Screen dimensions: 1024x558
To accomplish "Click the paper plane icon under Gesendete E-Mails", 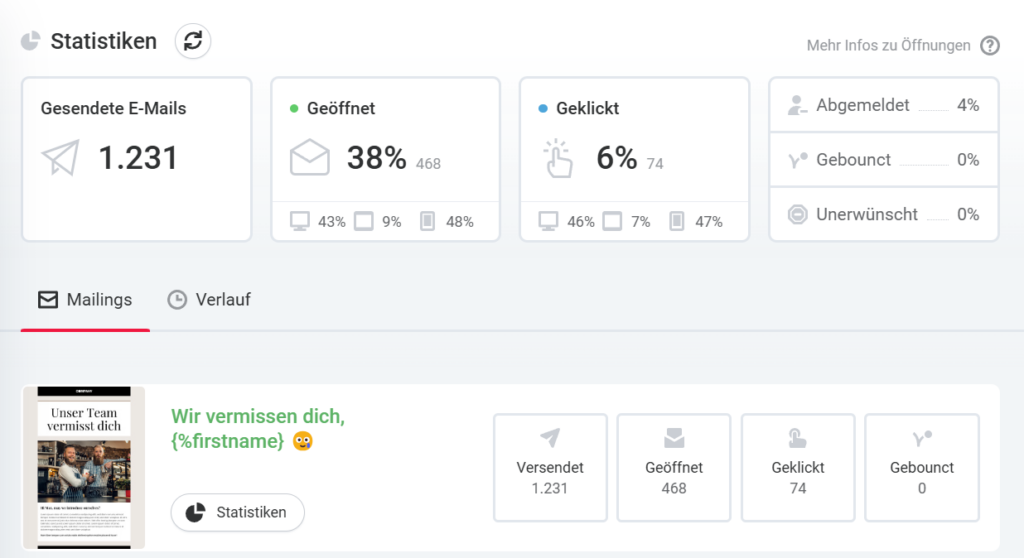I will click(60, 158).
